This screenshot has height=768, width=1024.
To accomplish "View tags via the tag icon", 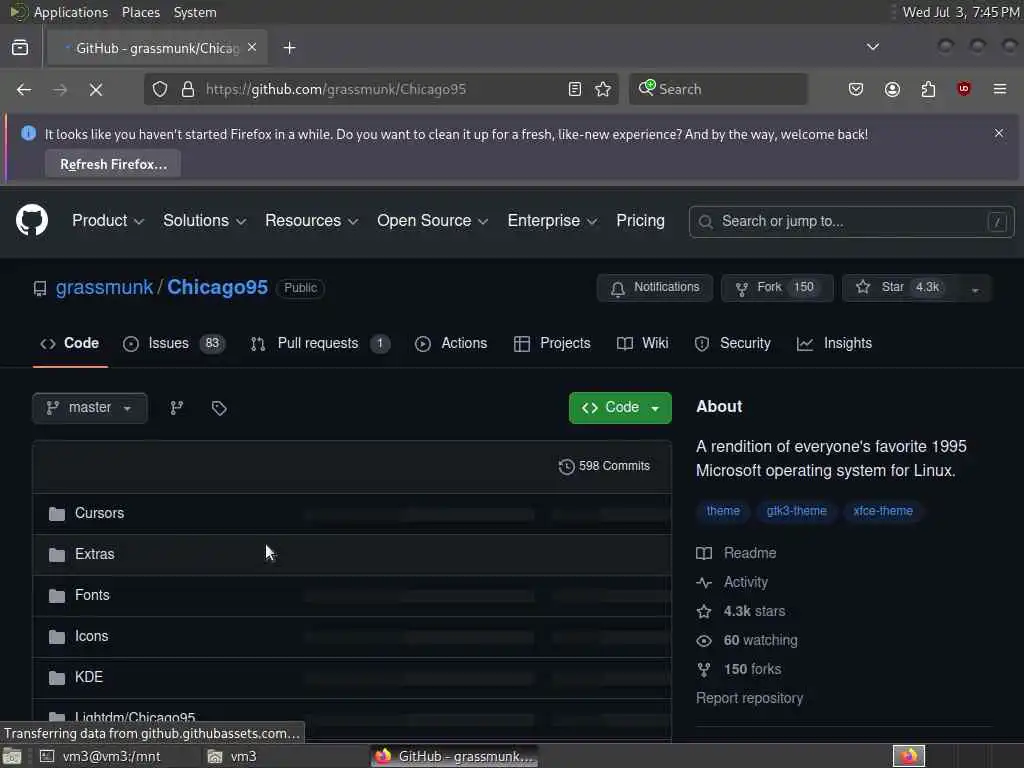I will pos(219,408).
